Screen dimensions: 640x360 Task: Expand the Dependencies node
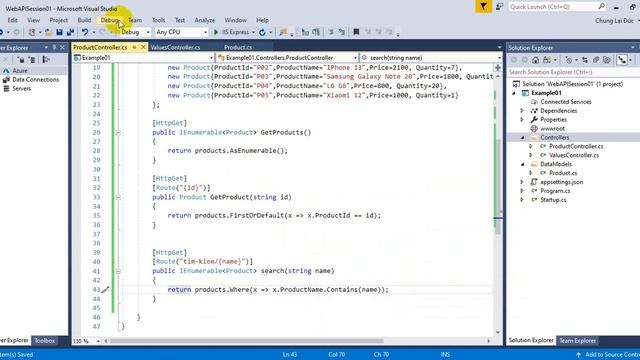(x=522, y=111)
